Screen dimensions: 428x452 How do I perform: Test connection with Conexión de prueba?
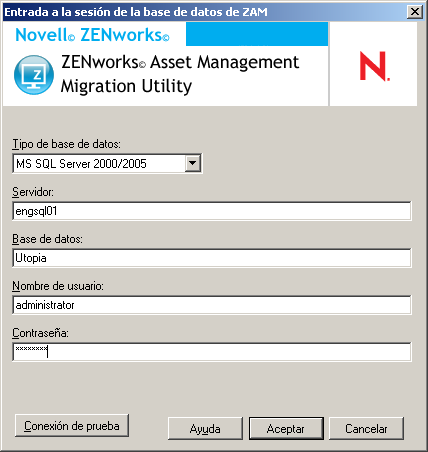[x=72, y=426]
